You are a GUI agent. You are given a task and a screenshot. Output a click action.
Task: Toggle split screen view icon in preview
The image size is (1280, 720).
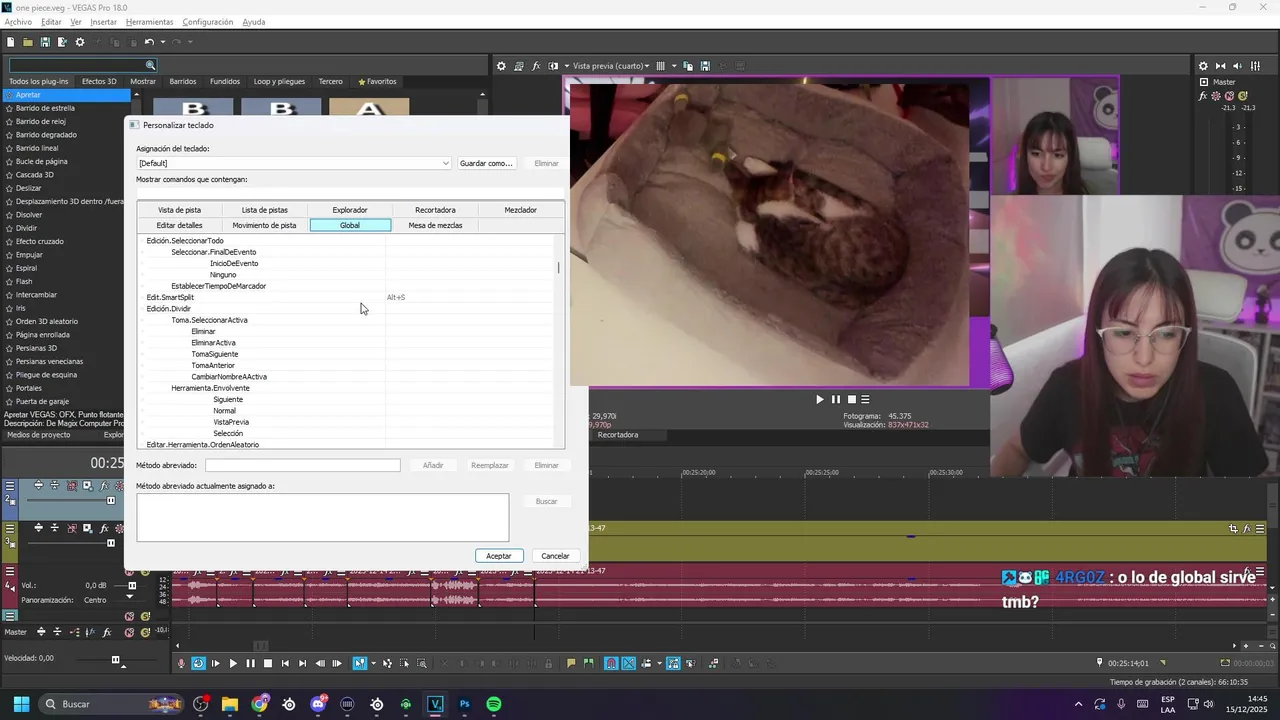(x=553, y=66)
